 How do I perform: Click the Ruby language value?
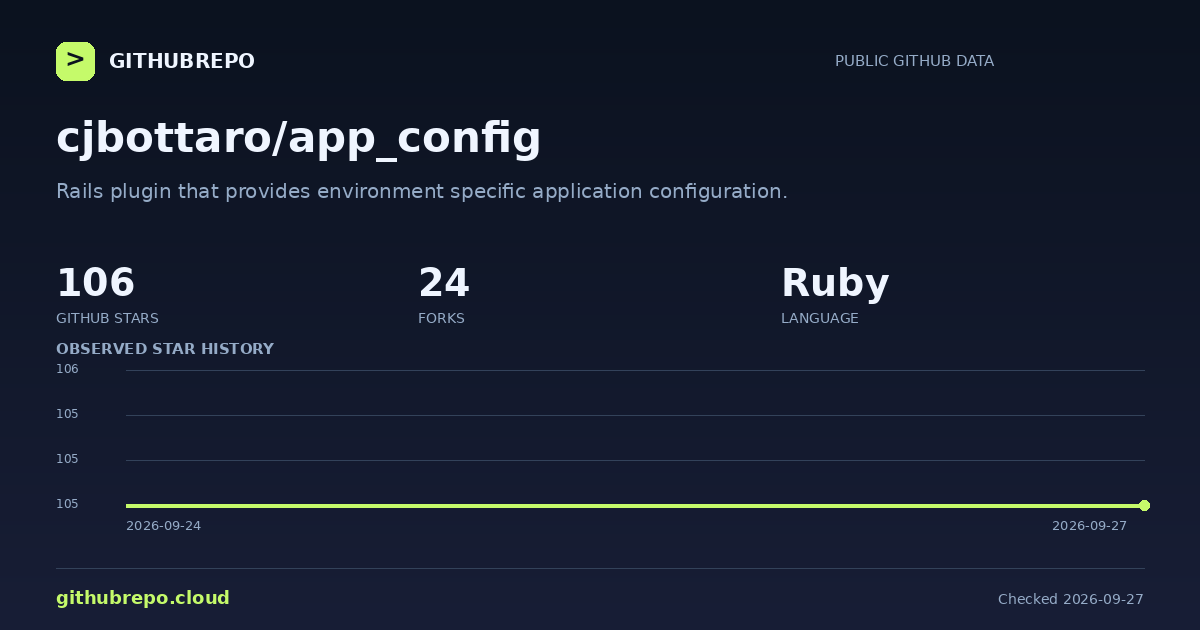click(834, 284)
